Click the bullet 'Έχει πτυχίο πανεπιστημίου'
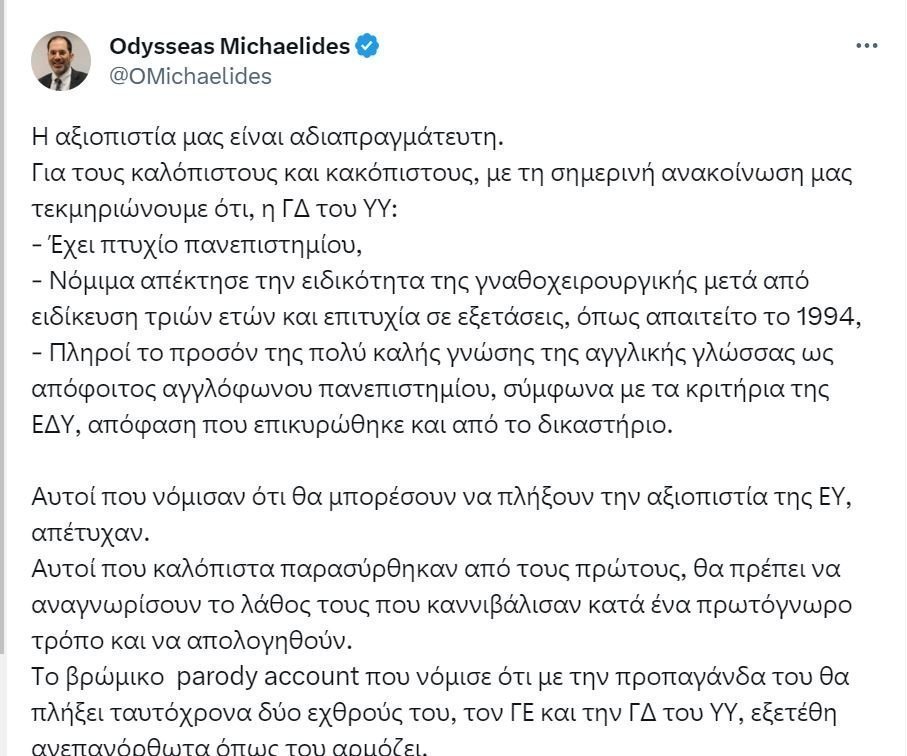 click(x=197, y=245)
